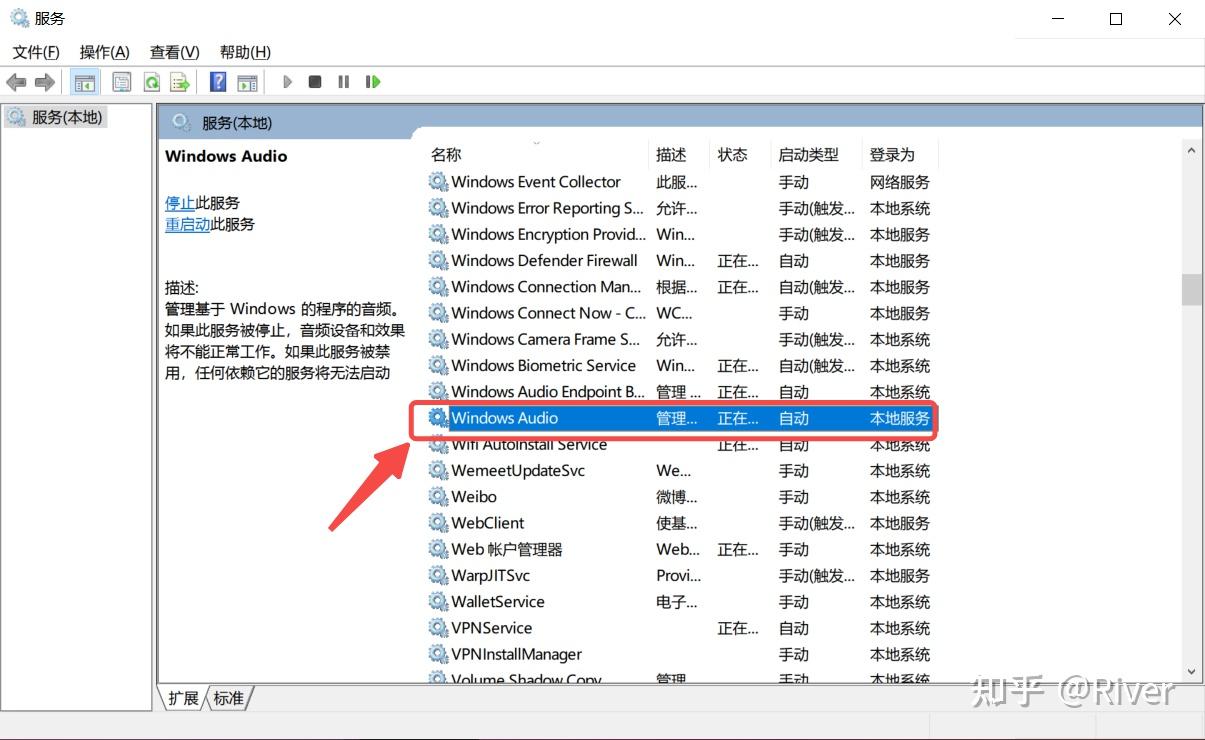1205x740 pixels.
Task: Select 服务(本地) in the left tree
Action: point(57,117)
